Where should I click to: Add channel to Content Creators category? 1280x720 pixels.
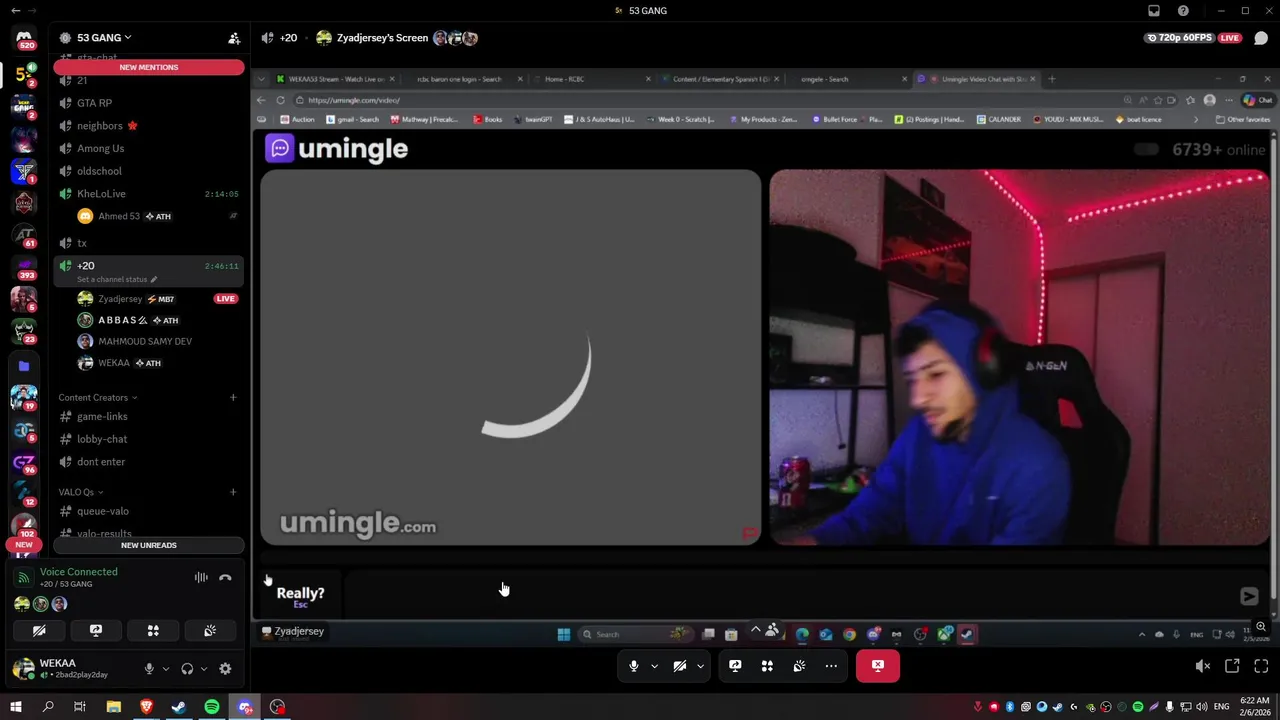233,398
